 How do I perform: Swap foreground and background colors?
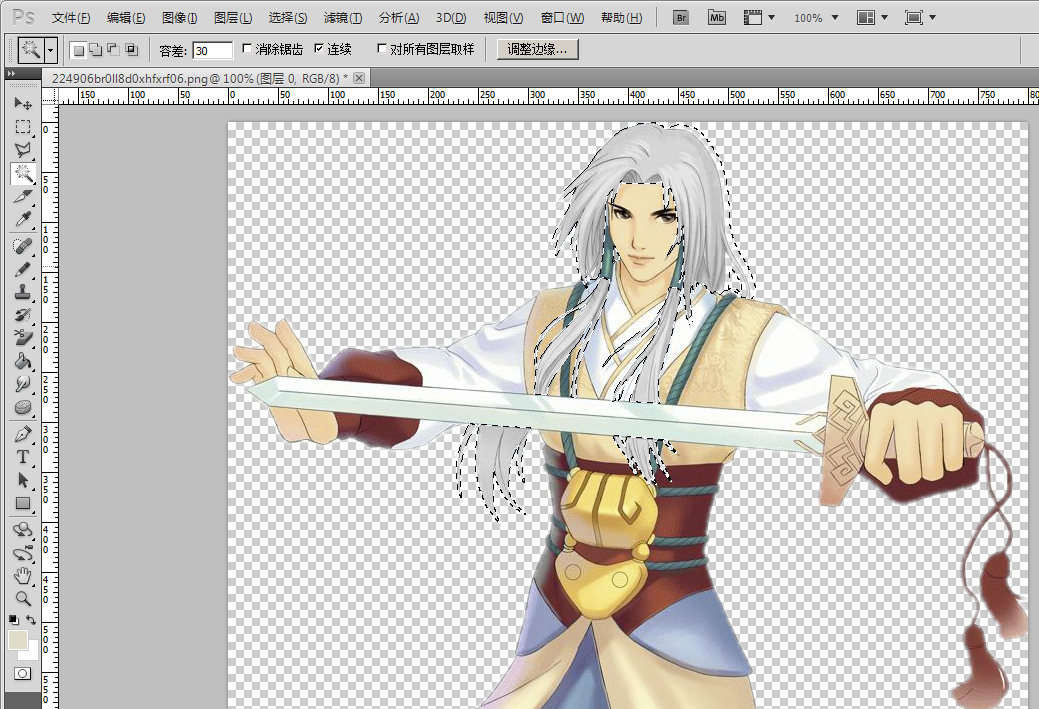coord(31,620)
